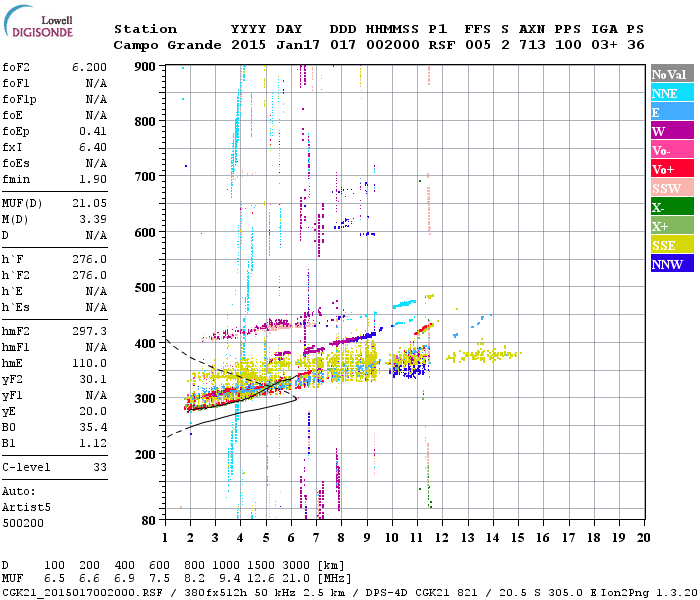Select the NNE cyan legend swatch
Viewport: 700px width, 600px height.
(672, 93)
